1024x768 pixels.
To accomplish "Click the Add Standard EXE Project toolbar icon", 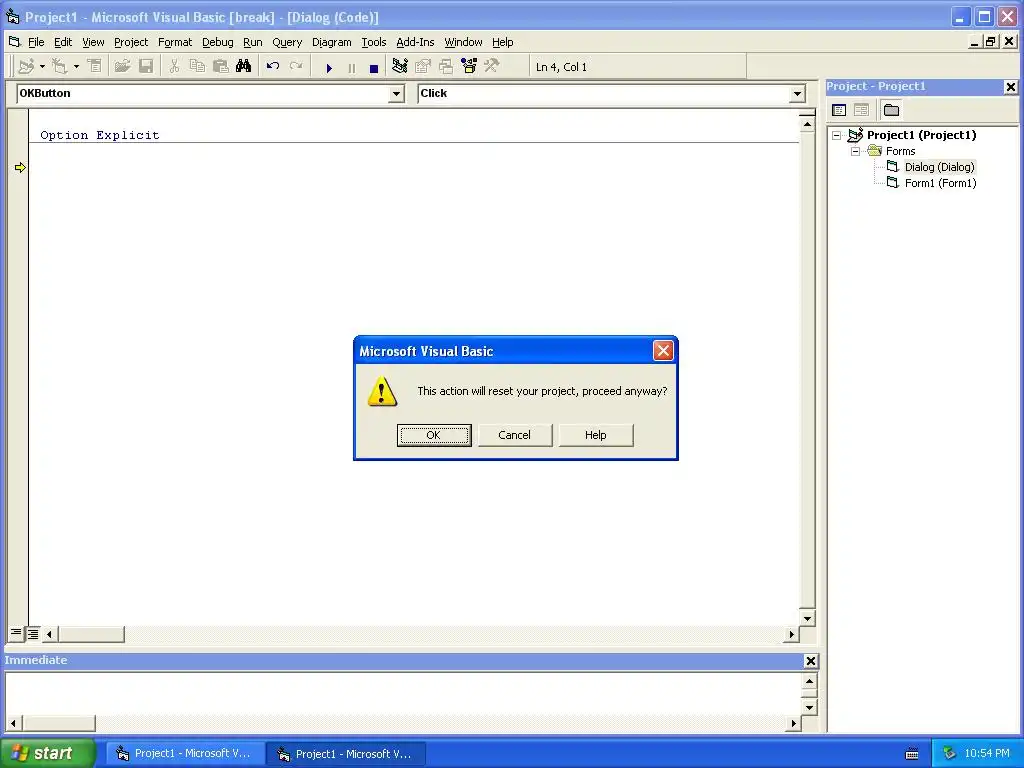I will 26,67.
